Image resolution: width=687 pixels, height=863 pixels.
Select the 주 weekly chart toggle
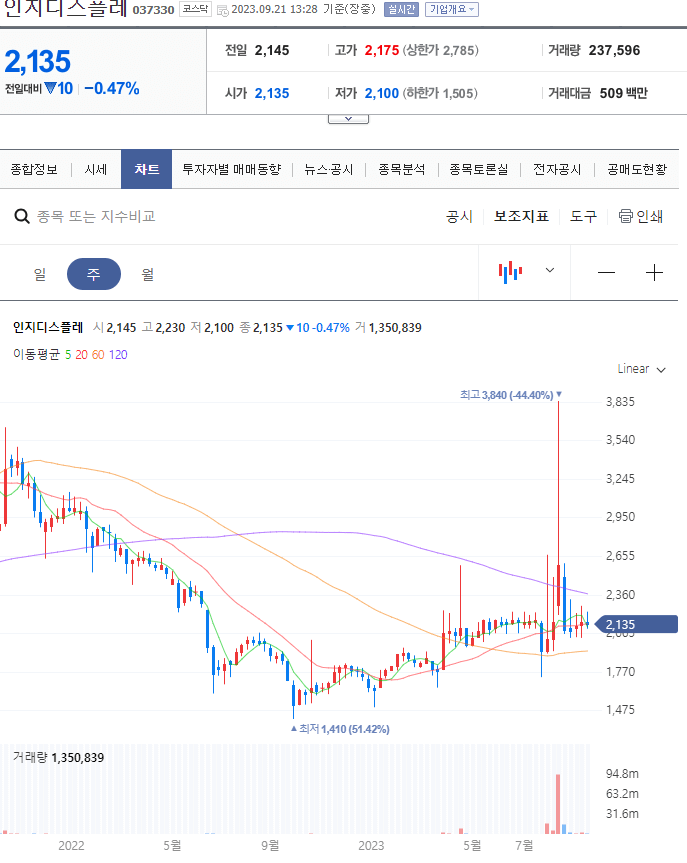[93, 272]
